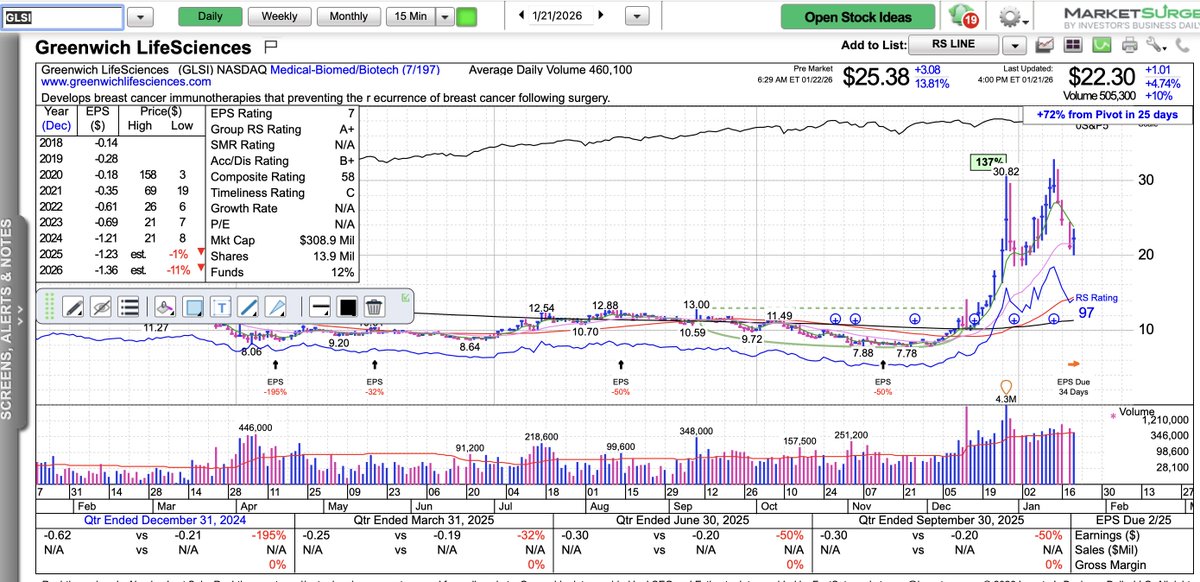Select the rectangle shape tool
1200x582 pixels.
point(194,306)
